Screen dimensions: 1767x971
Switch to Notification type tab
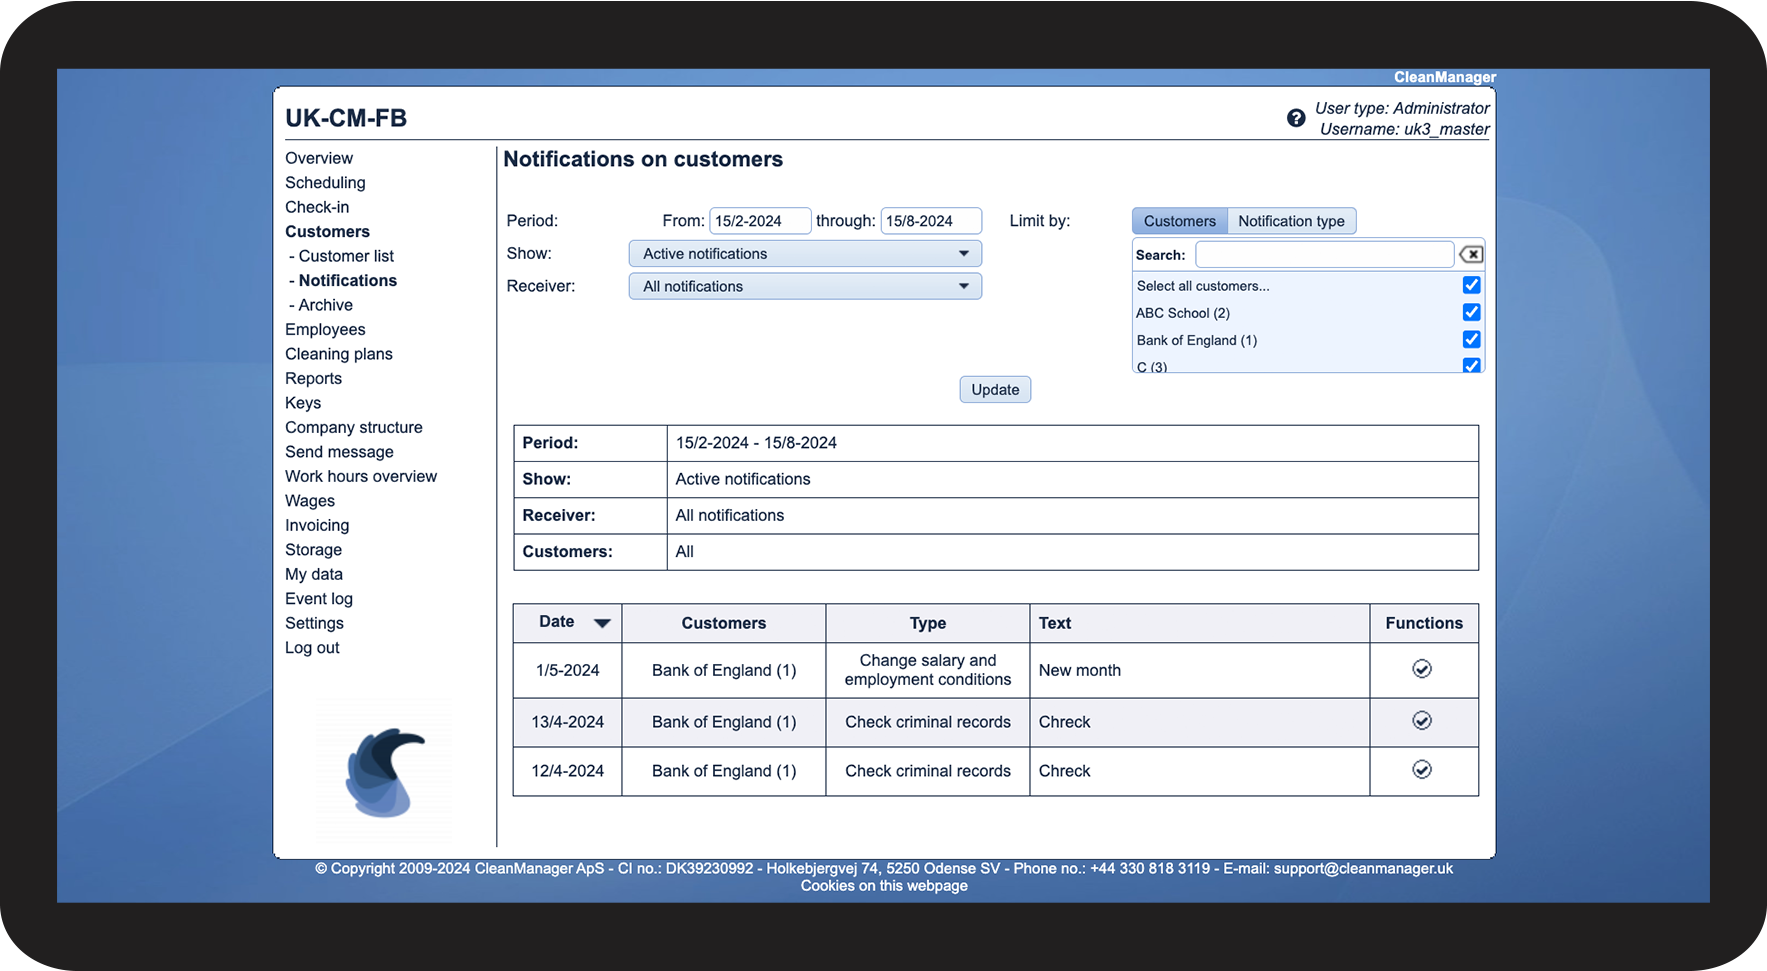(1291, 221)
